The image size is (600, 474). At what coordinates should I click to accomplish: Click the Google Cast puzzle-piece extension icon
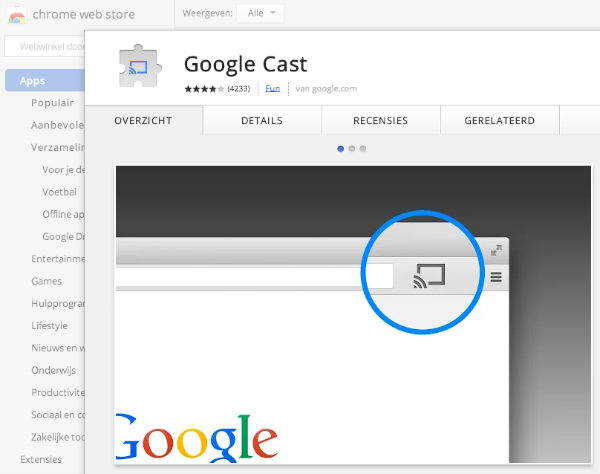(140, 67)
